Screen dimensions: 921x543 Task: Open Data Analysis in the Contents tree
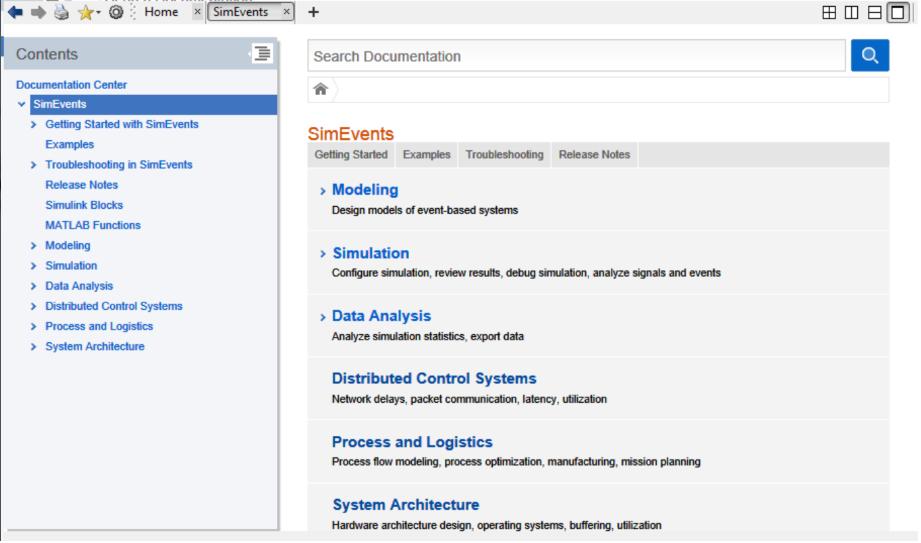click(x=79, y=286)
